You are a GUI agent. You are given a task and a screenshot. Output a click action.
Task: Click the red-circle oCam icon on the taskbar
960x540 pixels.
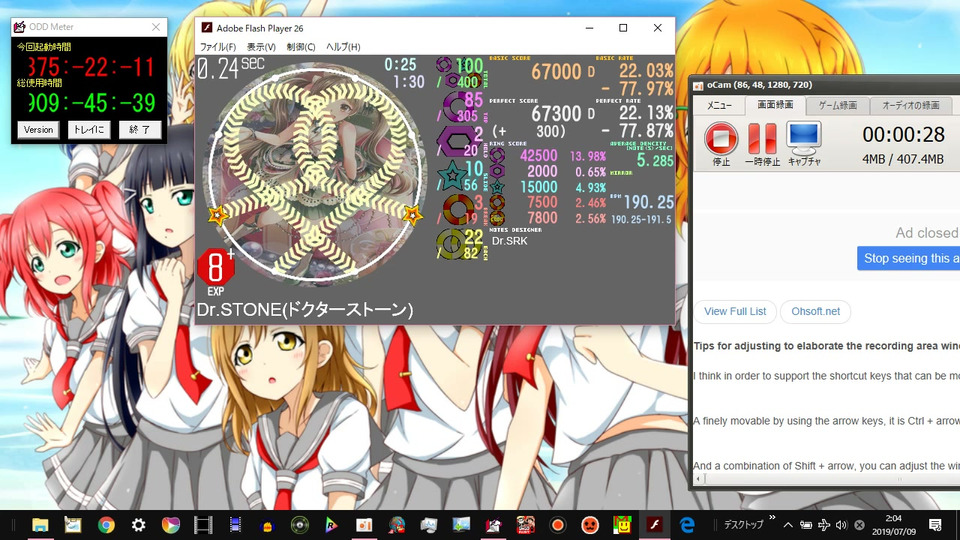coord(557,525)
